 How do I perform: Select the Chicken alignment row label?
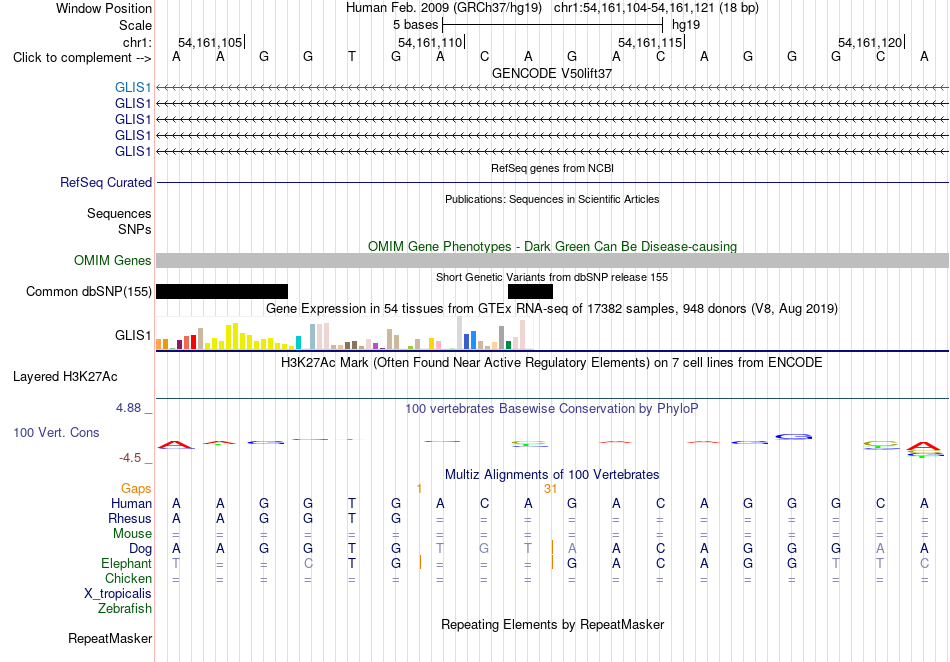[x=128, y=578]
